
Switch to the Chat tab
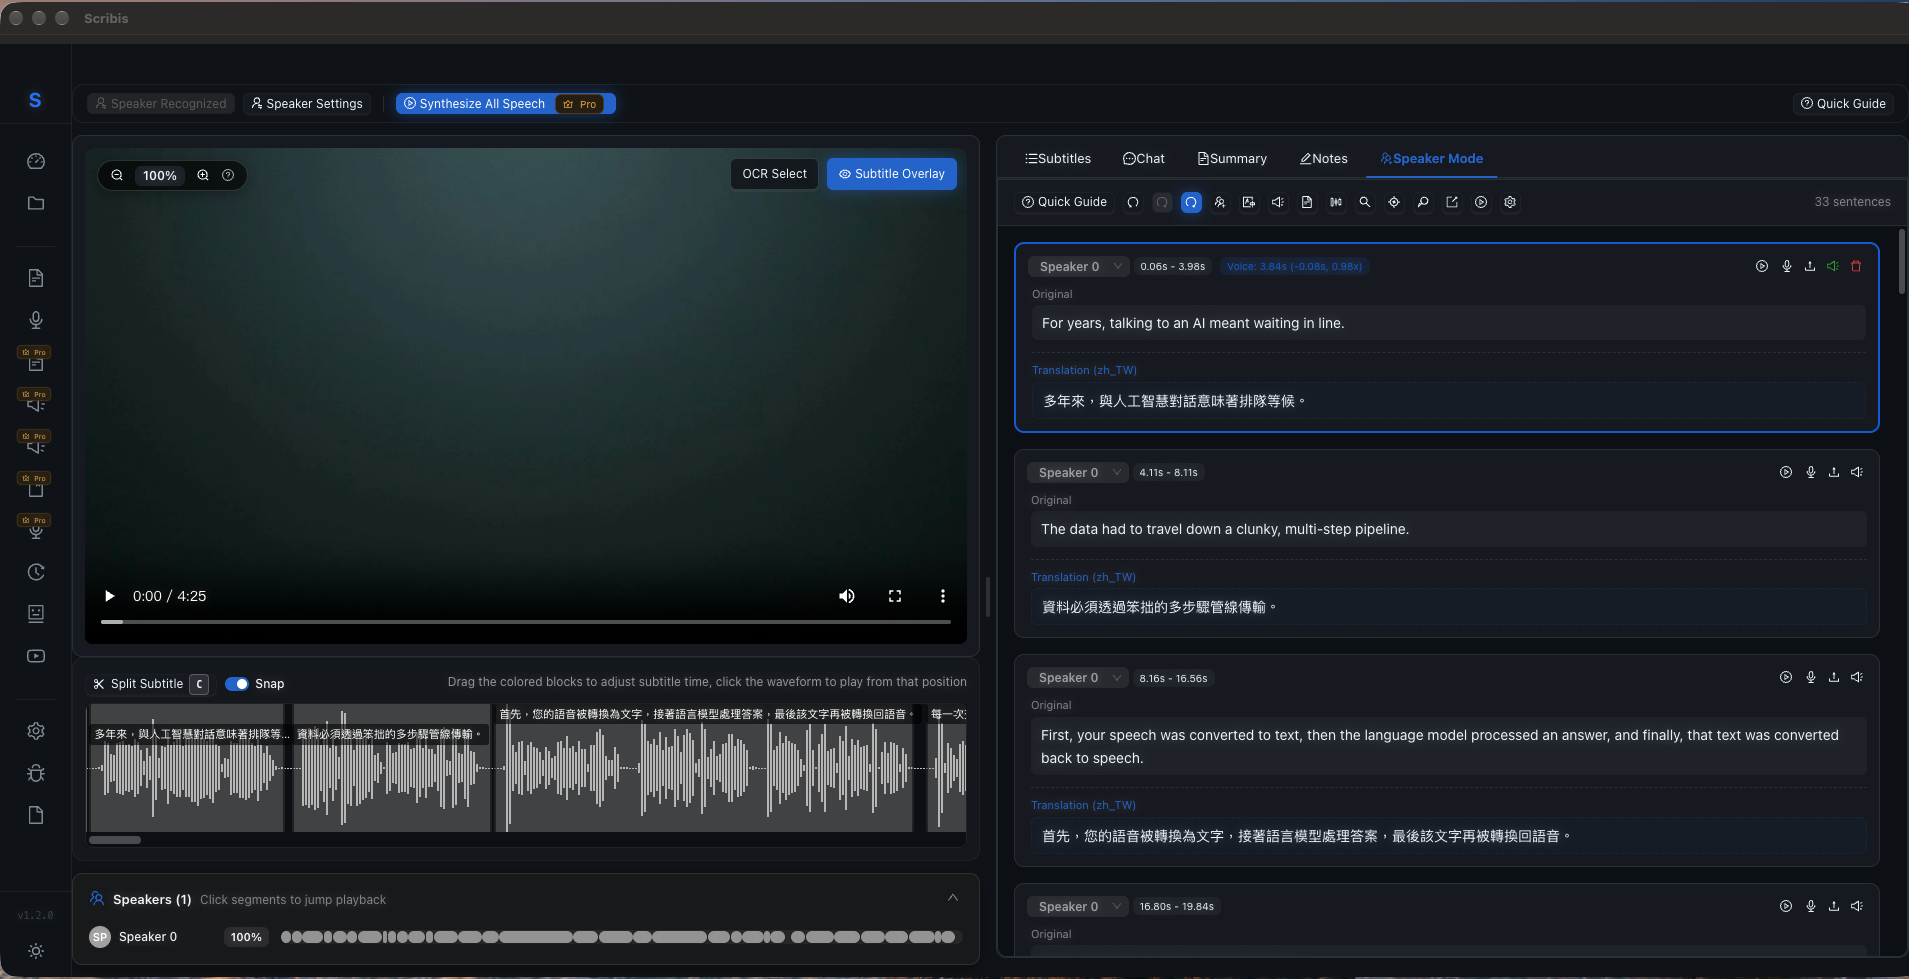pyautogui.click(x=1144, y=158)
